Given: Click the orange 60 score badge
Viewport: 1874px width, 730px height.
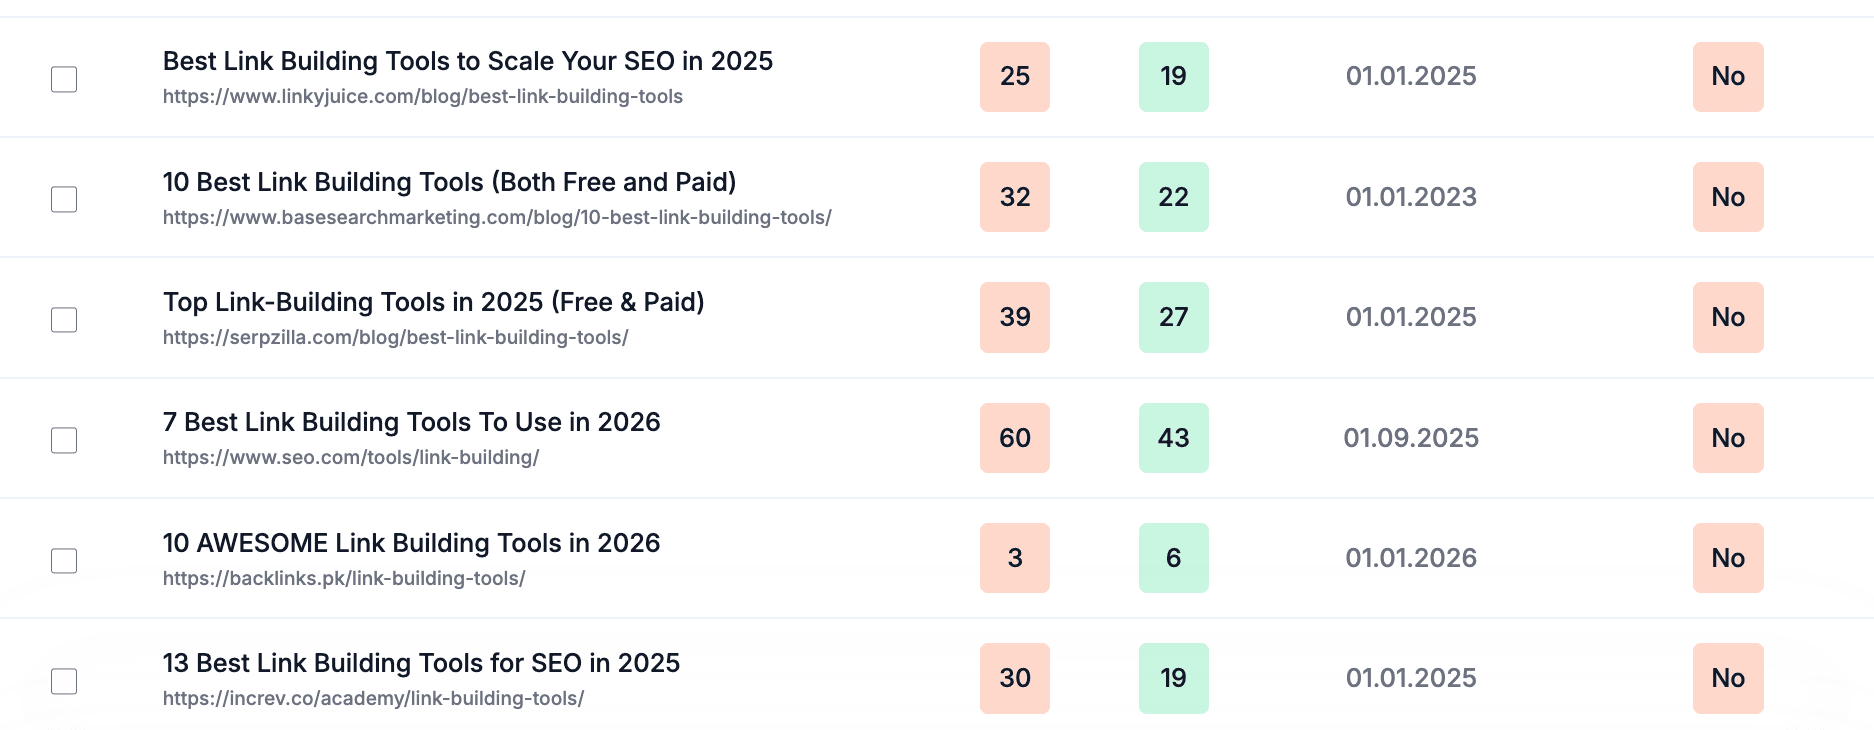Looking at the screenshot, I should coord(1014,438).
